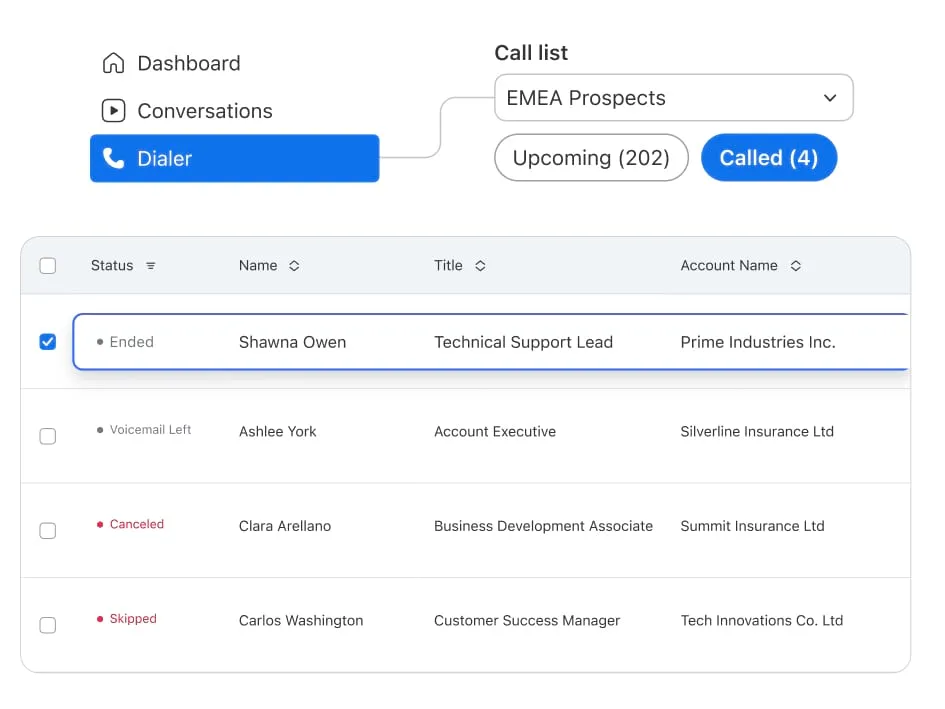Image resolution: width=945 pixels, height=709 pixels.
Task: Sort by Account Name column arrows
Action: [796, 266]
